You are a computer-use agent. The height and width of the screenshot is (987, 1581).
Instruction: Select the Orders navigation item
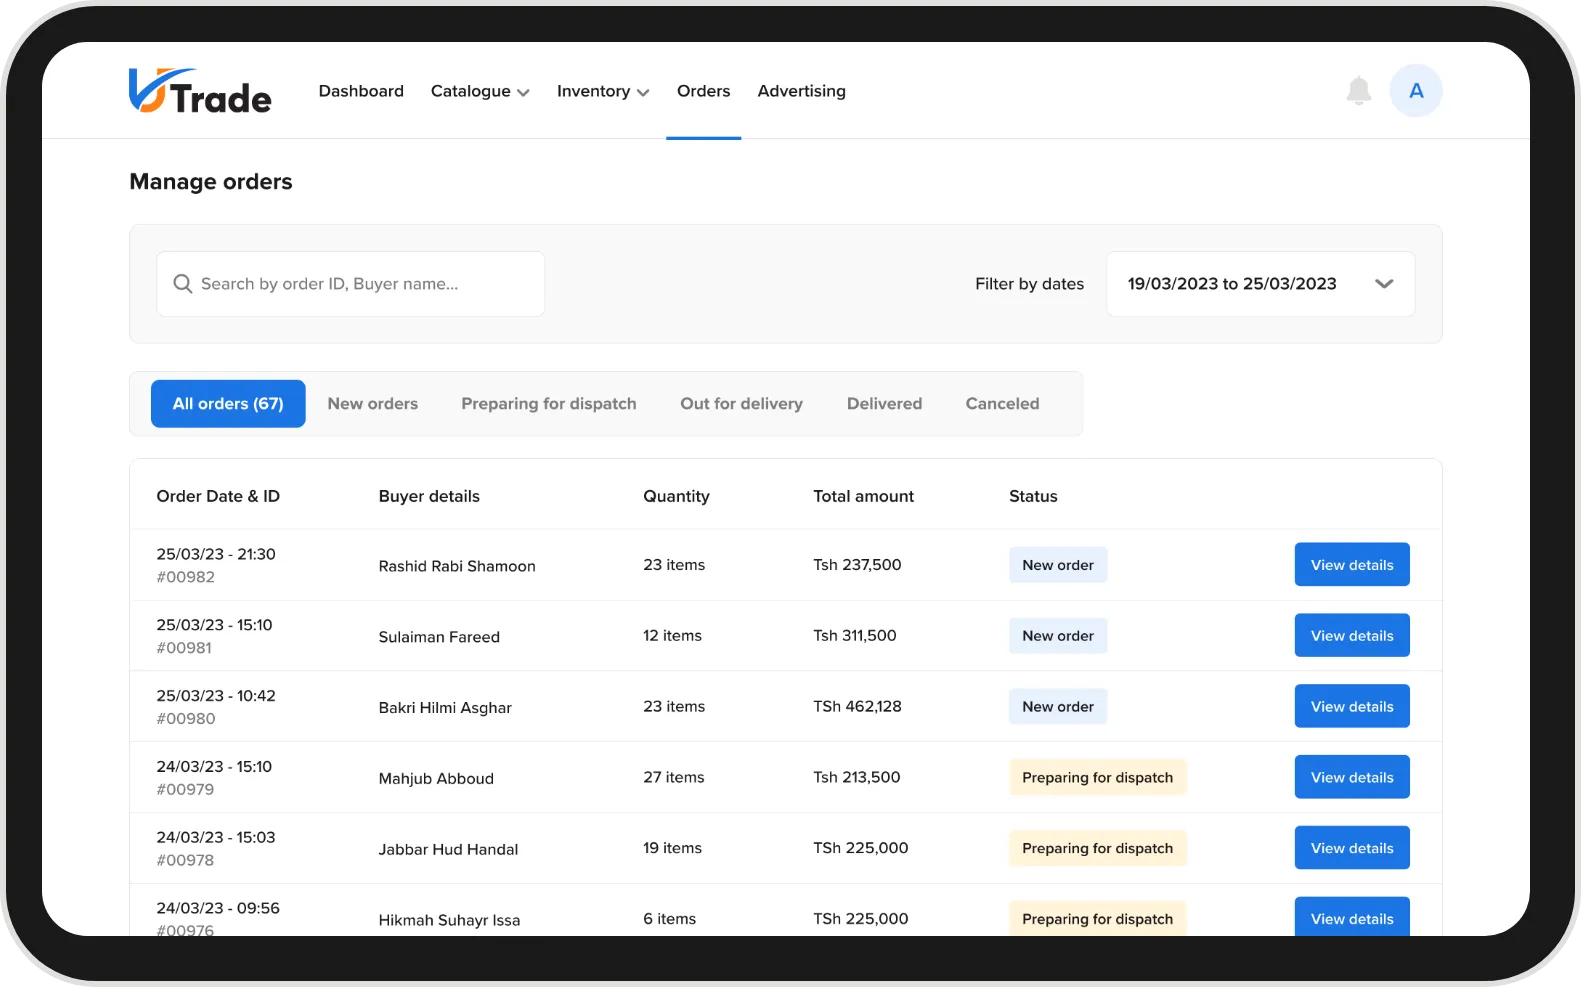point(703,91)
